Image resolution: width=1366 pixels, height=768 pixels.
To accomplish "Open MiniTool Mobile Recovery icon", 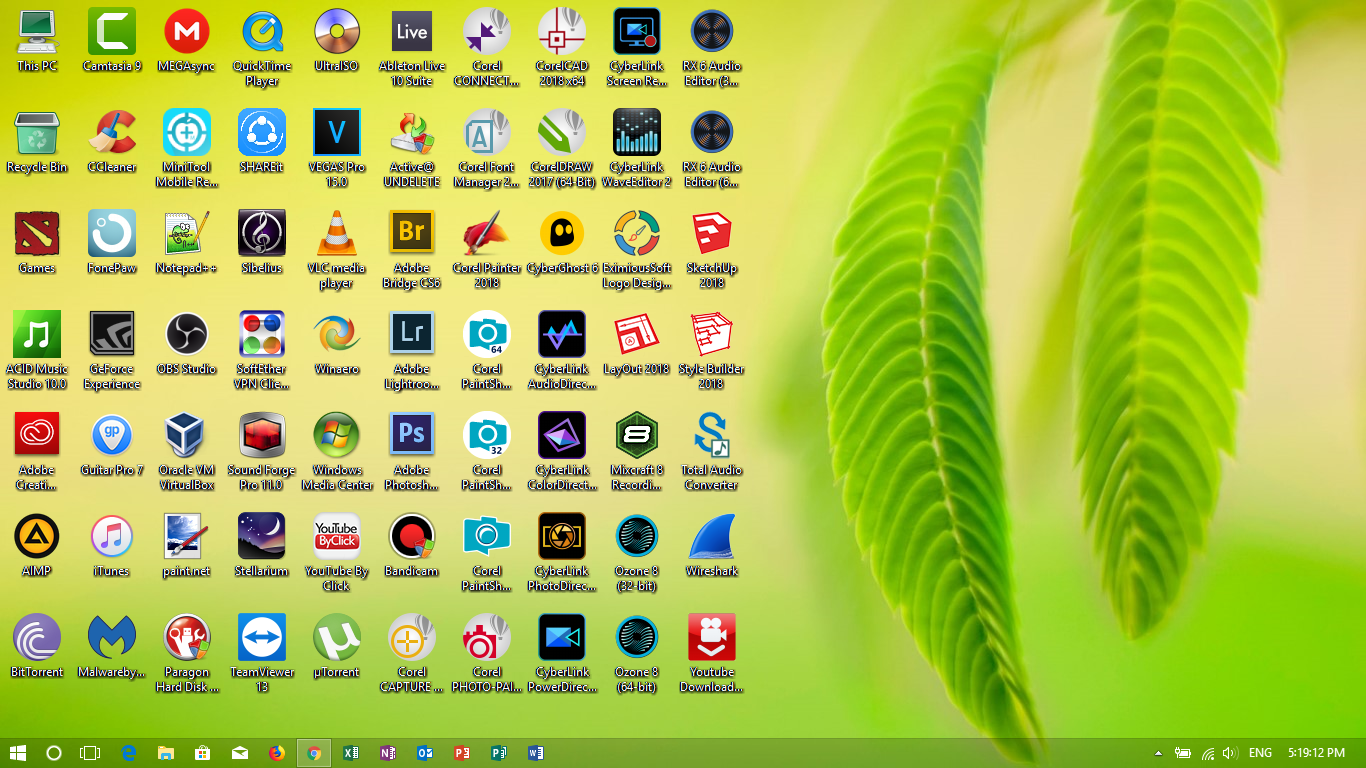I will point(187,132).
